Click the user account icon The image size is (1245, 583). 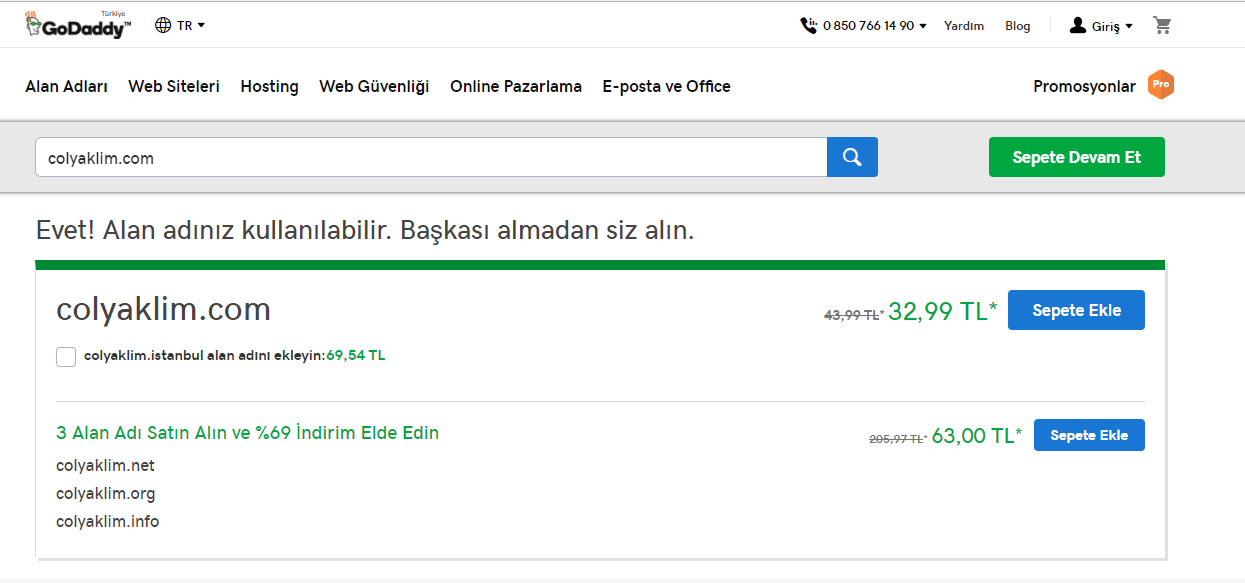(x=1077, y=26)
